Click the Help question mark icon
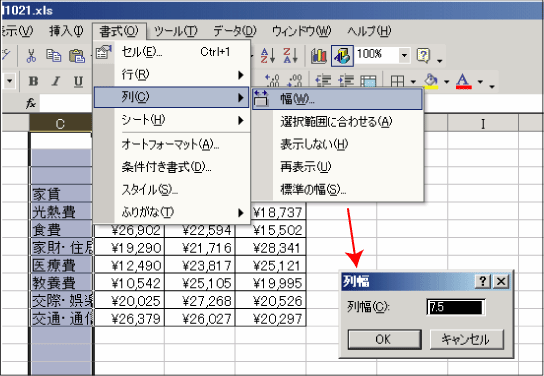This screenshot has height=376, width=544. tap(424, 55)
